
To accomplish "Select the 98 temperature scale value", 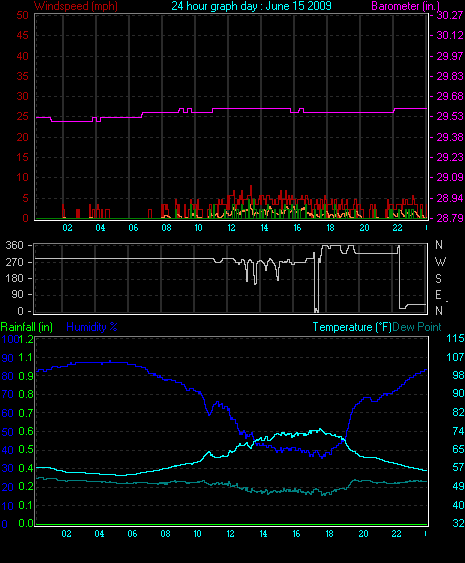I will click(x=458, y=376).
